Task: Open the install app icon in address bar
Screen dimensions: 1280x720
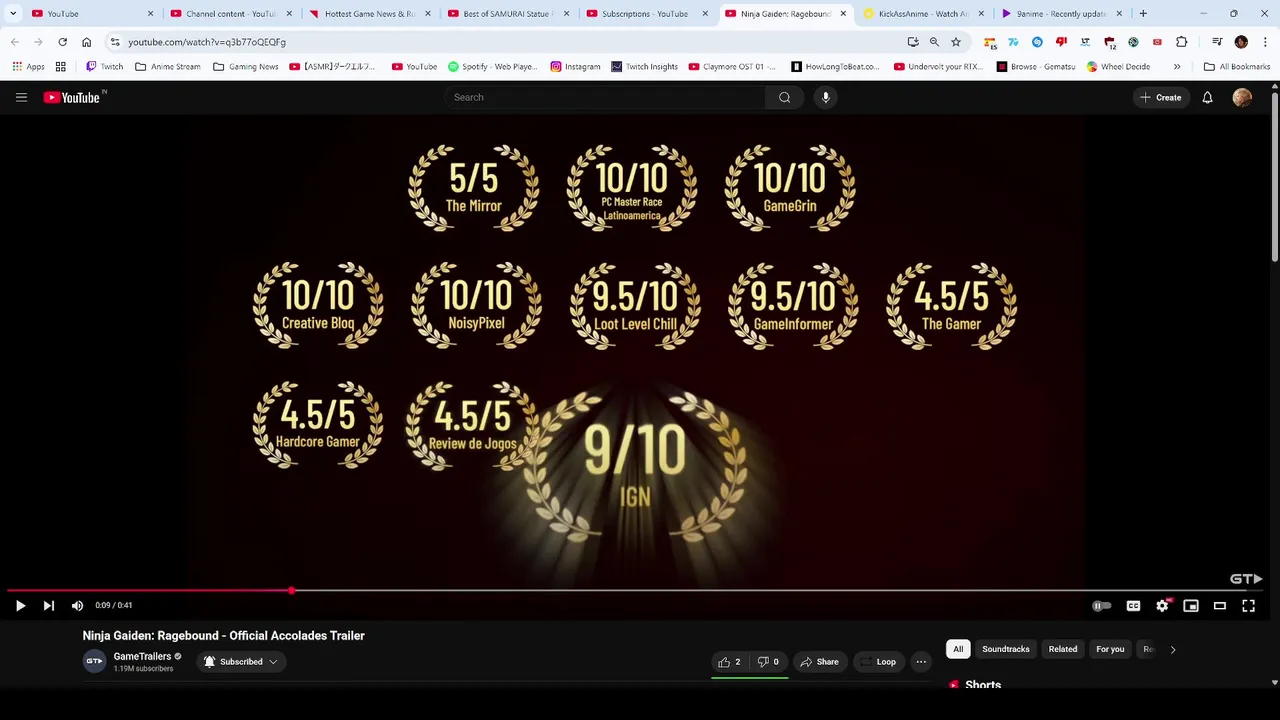Action: tap(912, 42)
